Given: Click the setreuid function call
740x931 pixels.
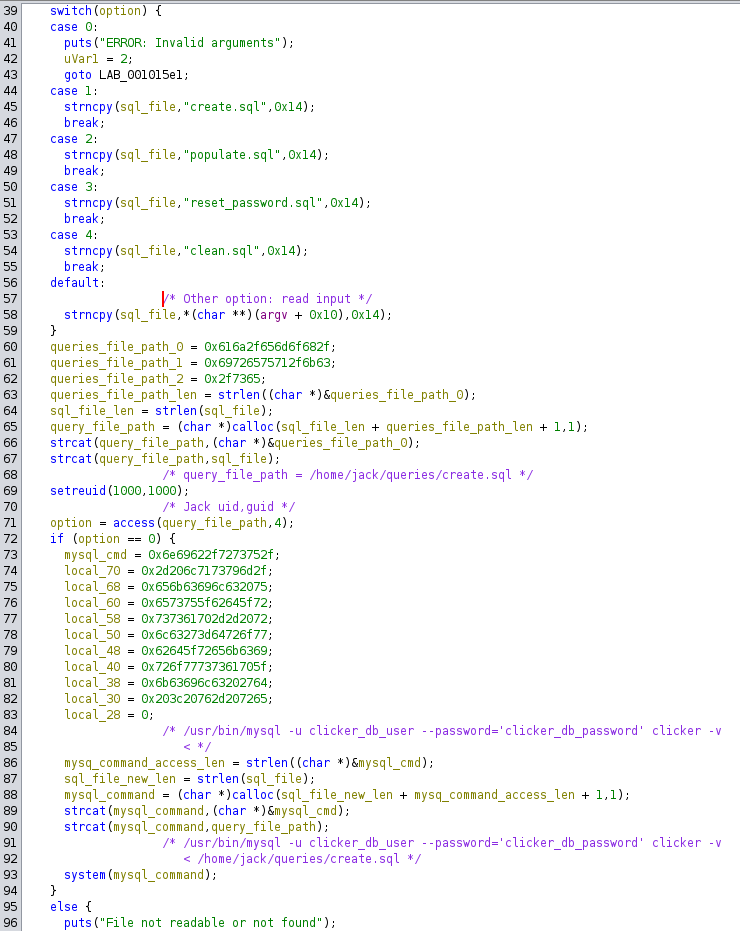Looking at the screenshot, I should pos(77,491).
